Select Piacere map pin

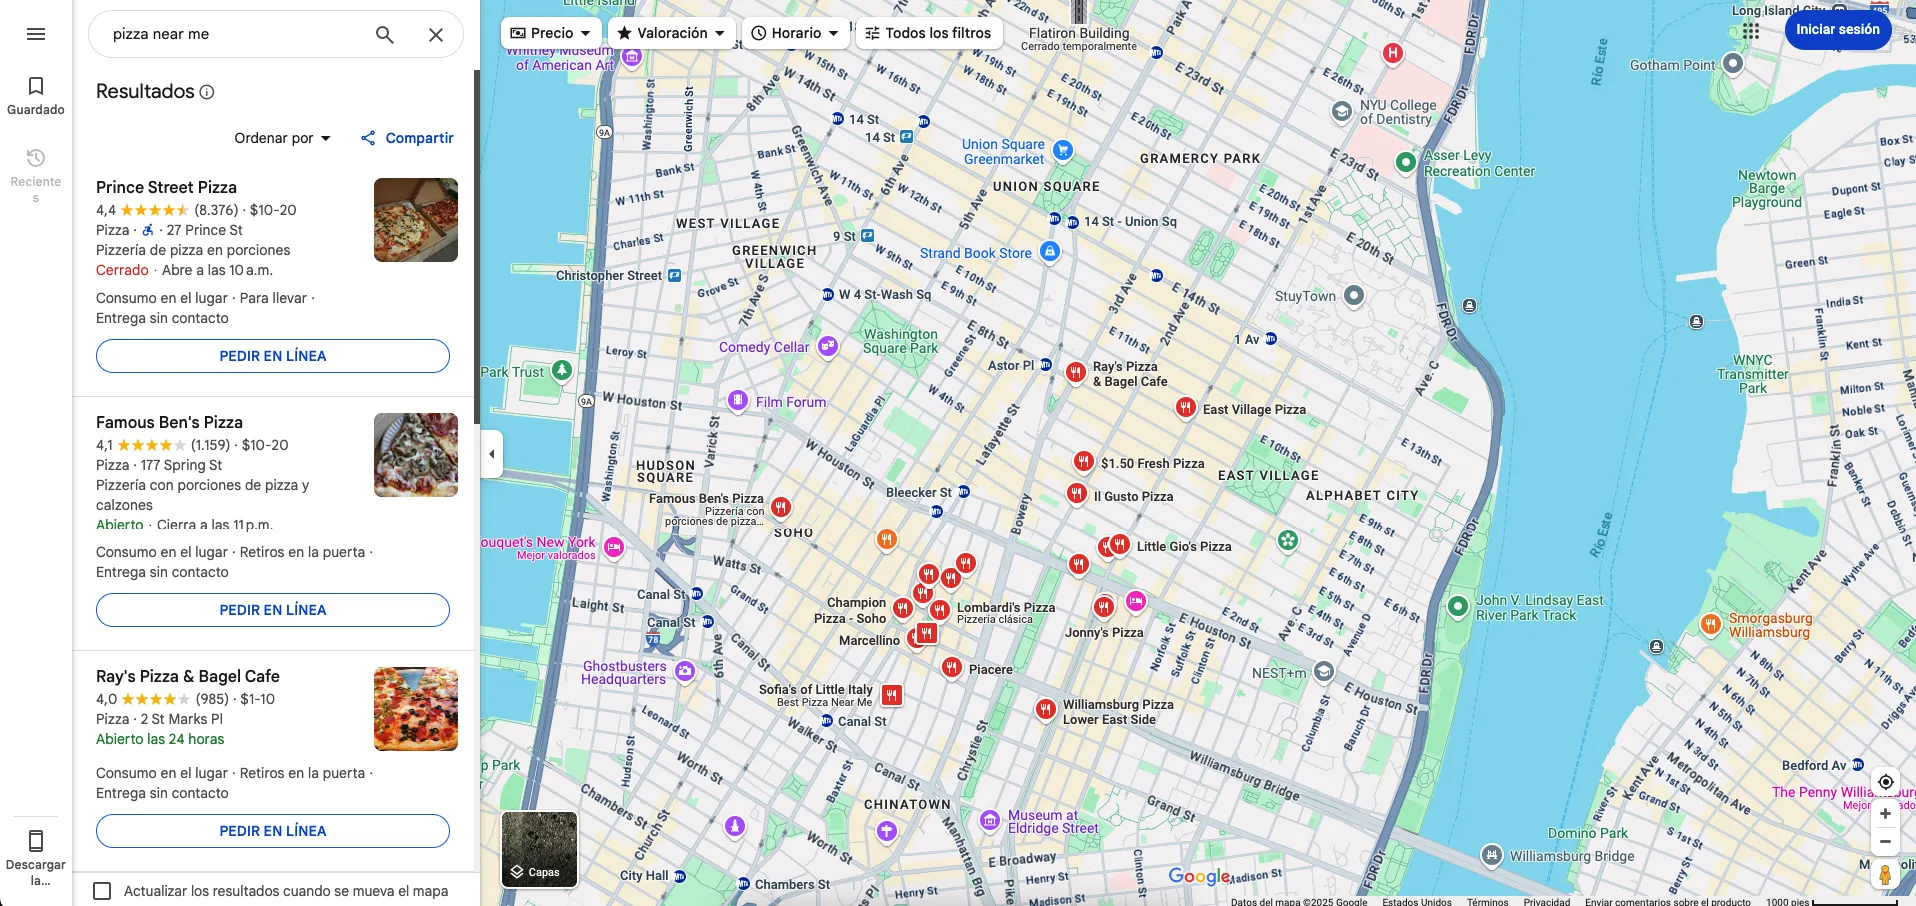click(x=952, y=667)
